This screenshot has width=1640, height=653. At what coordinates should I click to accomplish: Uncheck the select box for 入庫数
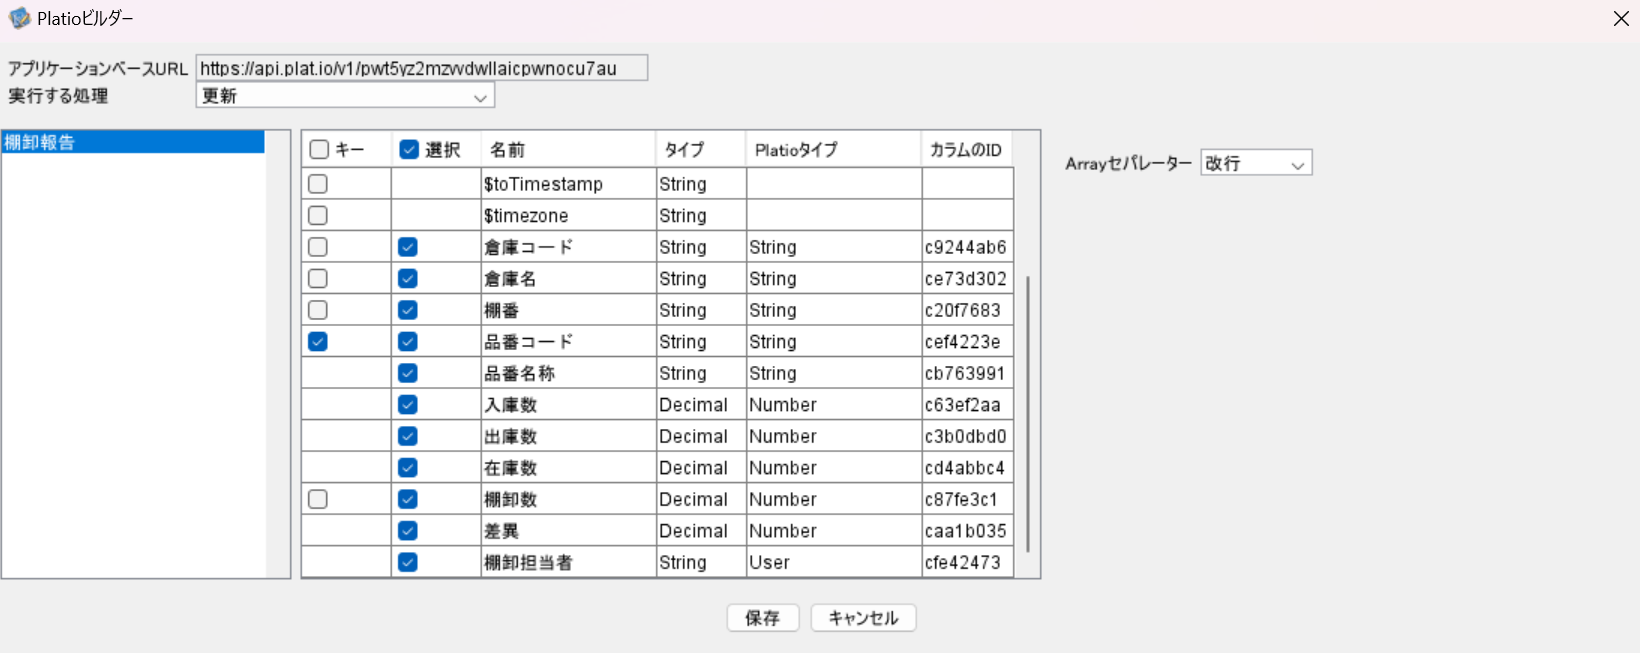tap(407, 405)
